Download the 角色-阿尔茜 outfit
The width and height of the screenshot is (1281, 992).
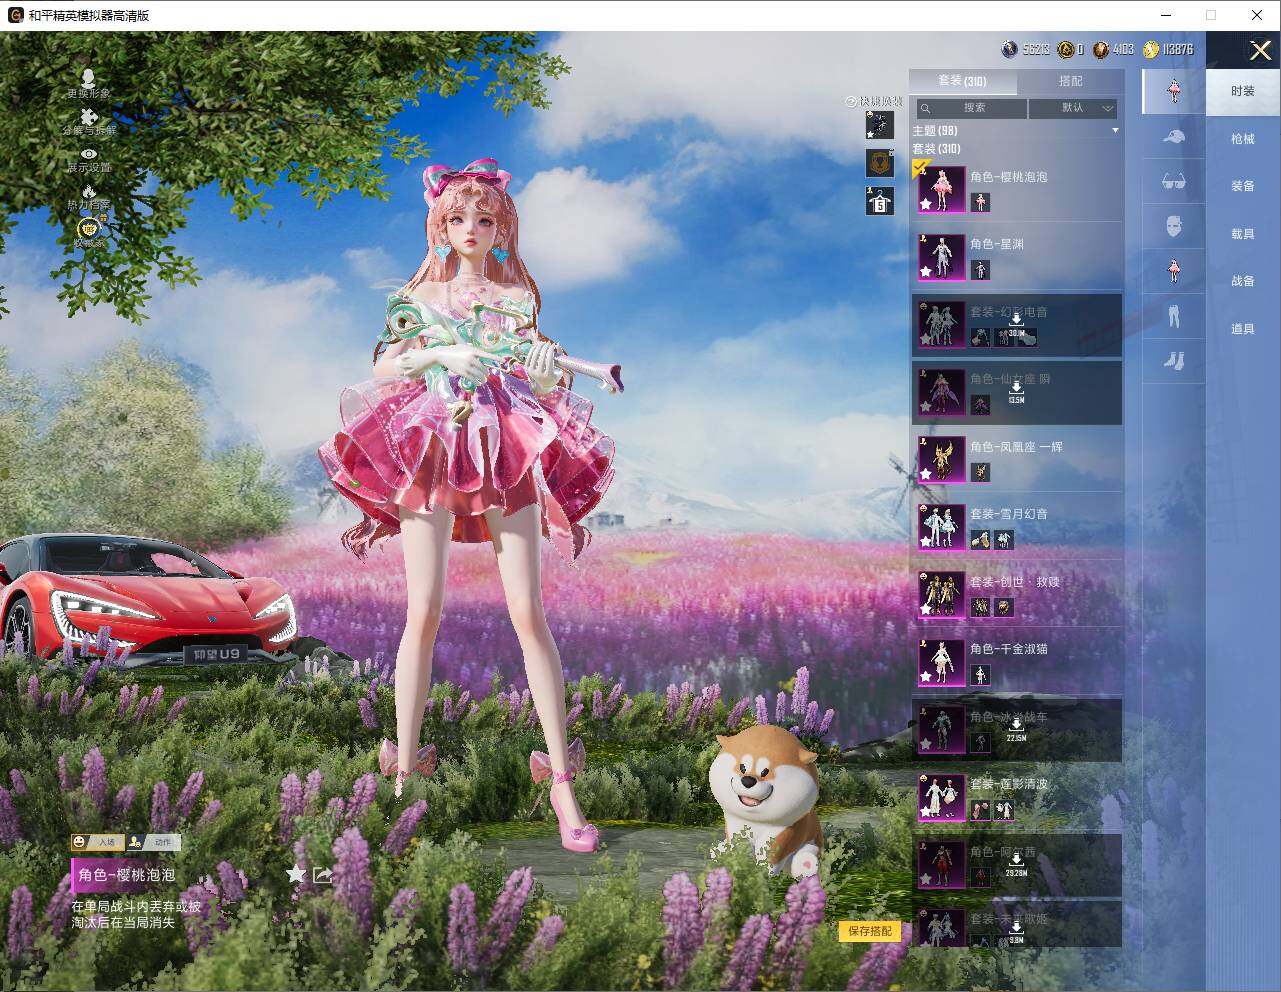[x=1016, y=865]
